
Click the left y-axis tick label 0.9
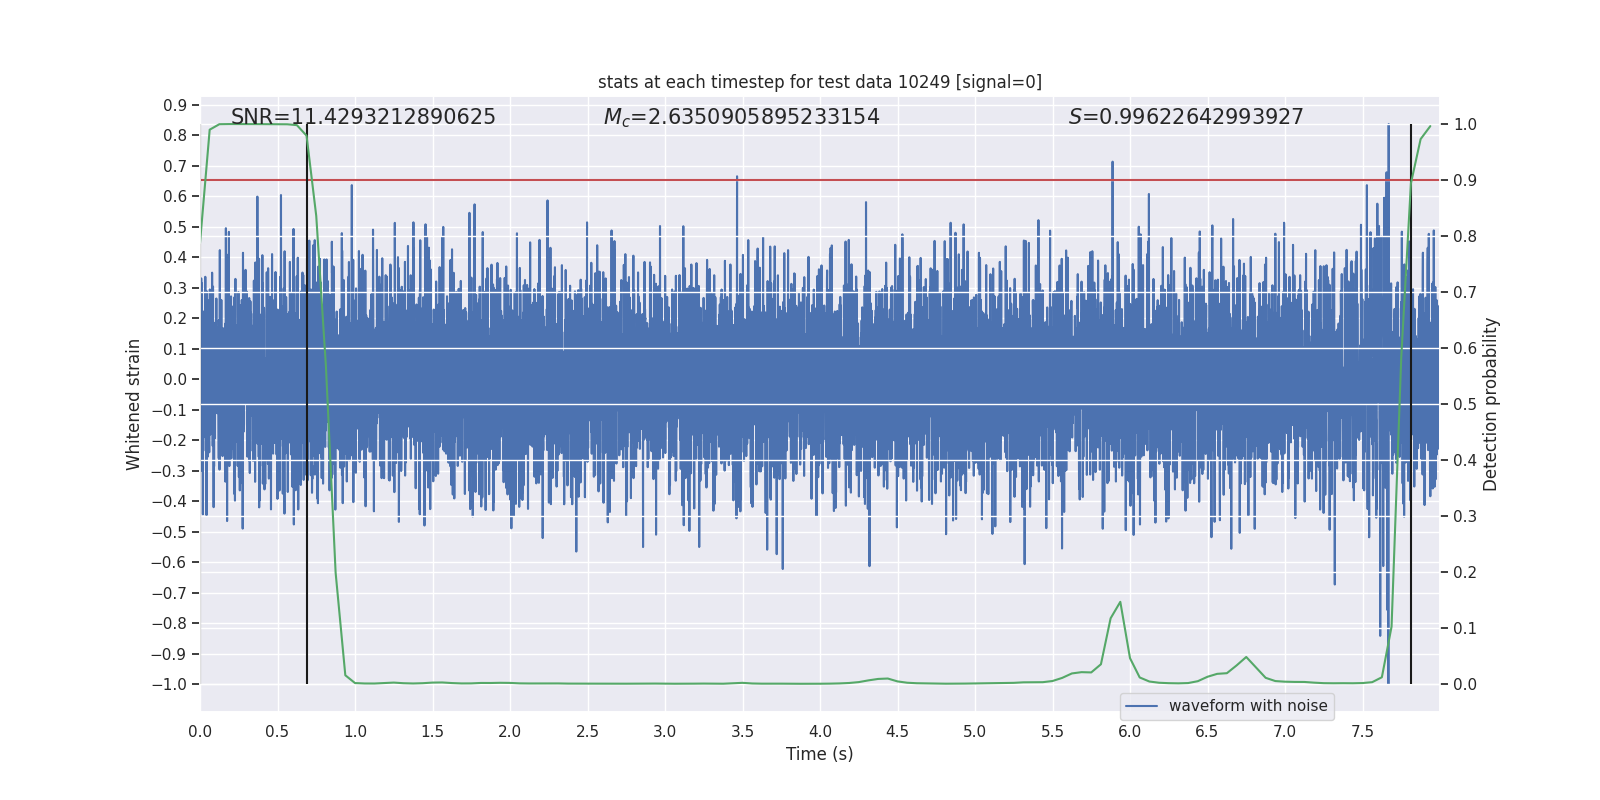[175, 105]
